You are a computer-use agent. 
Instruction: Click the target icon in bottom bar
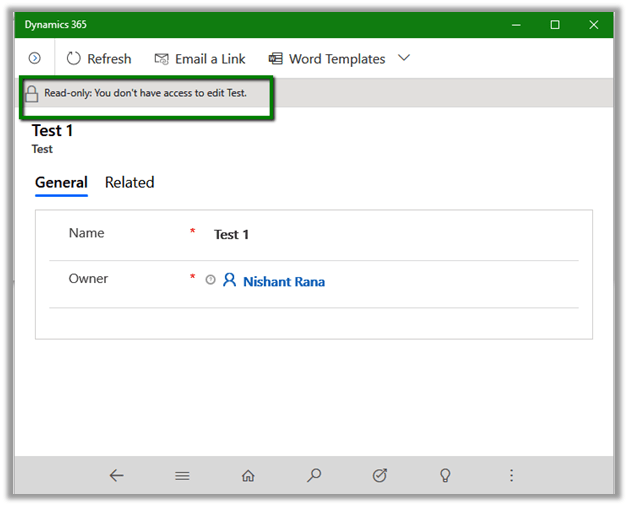[x=380, y=476]
